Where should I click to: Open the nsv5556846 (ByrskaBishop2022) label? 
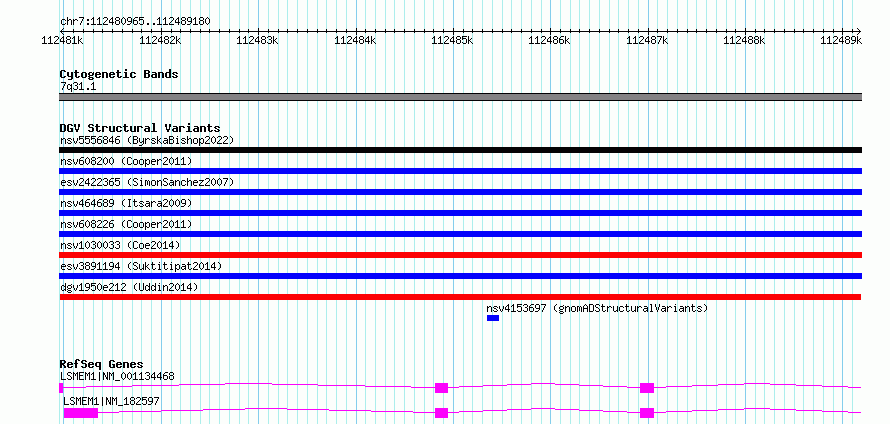(x=147, y=140)
